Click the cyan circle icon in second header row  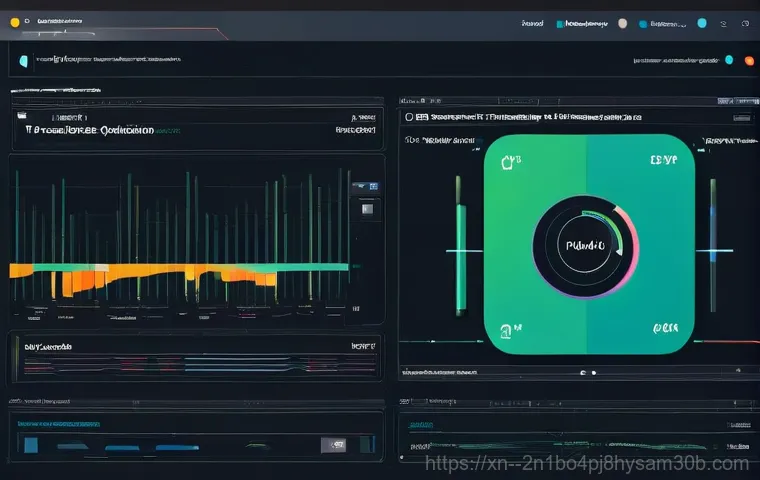click(23, 61)
